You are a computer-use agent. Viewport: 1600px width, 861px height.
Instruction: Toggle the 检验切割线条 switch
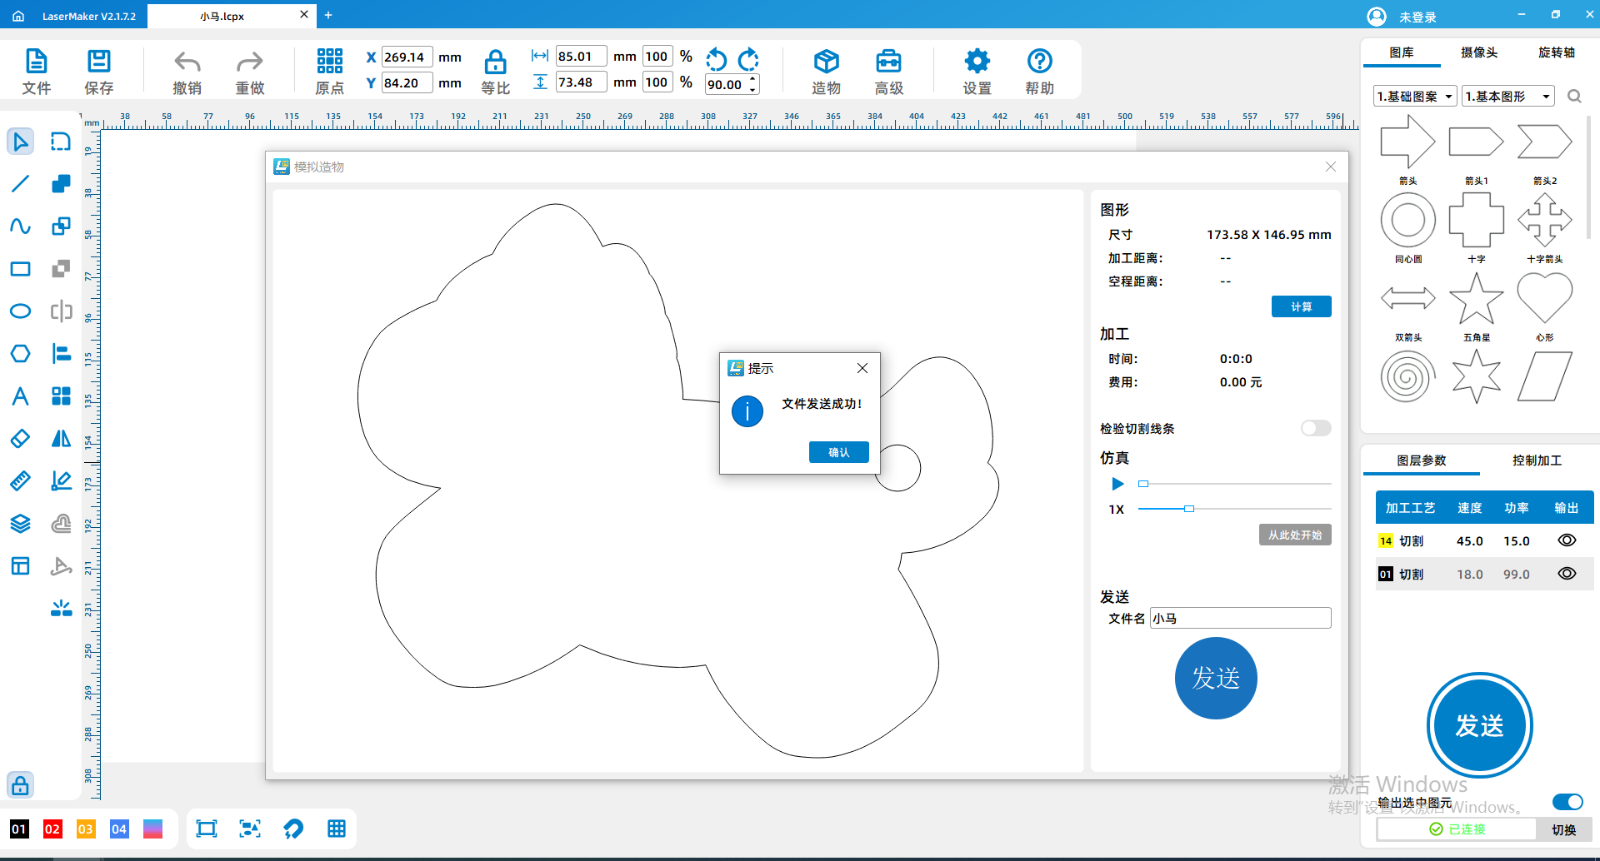click(x=1315, y=428)
